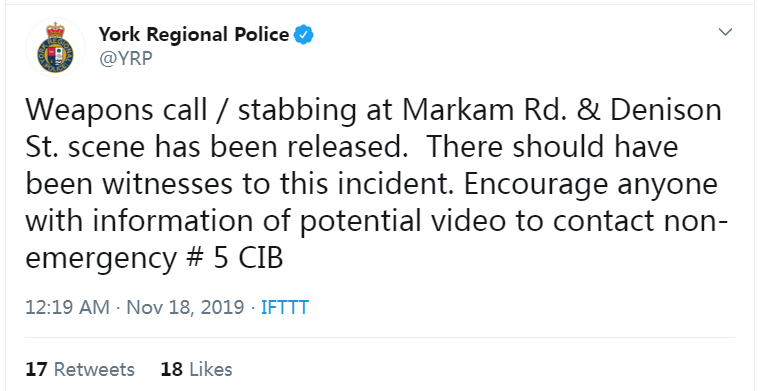Click the number 18 beside Likes

[172, 369]
